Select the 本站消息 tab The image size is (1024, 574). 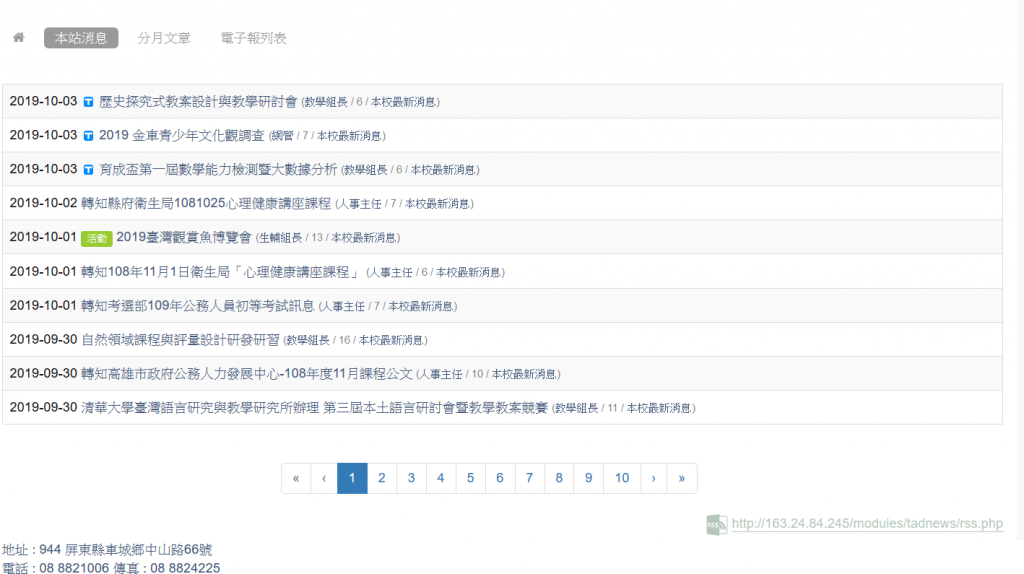click(81, 38)
